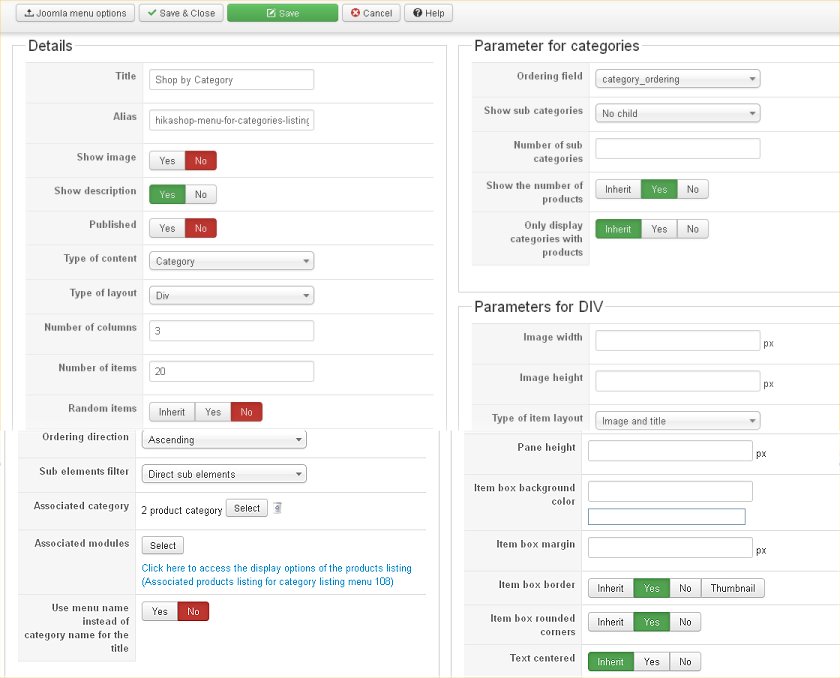Set Item box border to Yes
Screen dimensions: 840x678
coord(652,588)
